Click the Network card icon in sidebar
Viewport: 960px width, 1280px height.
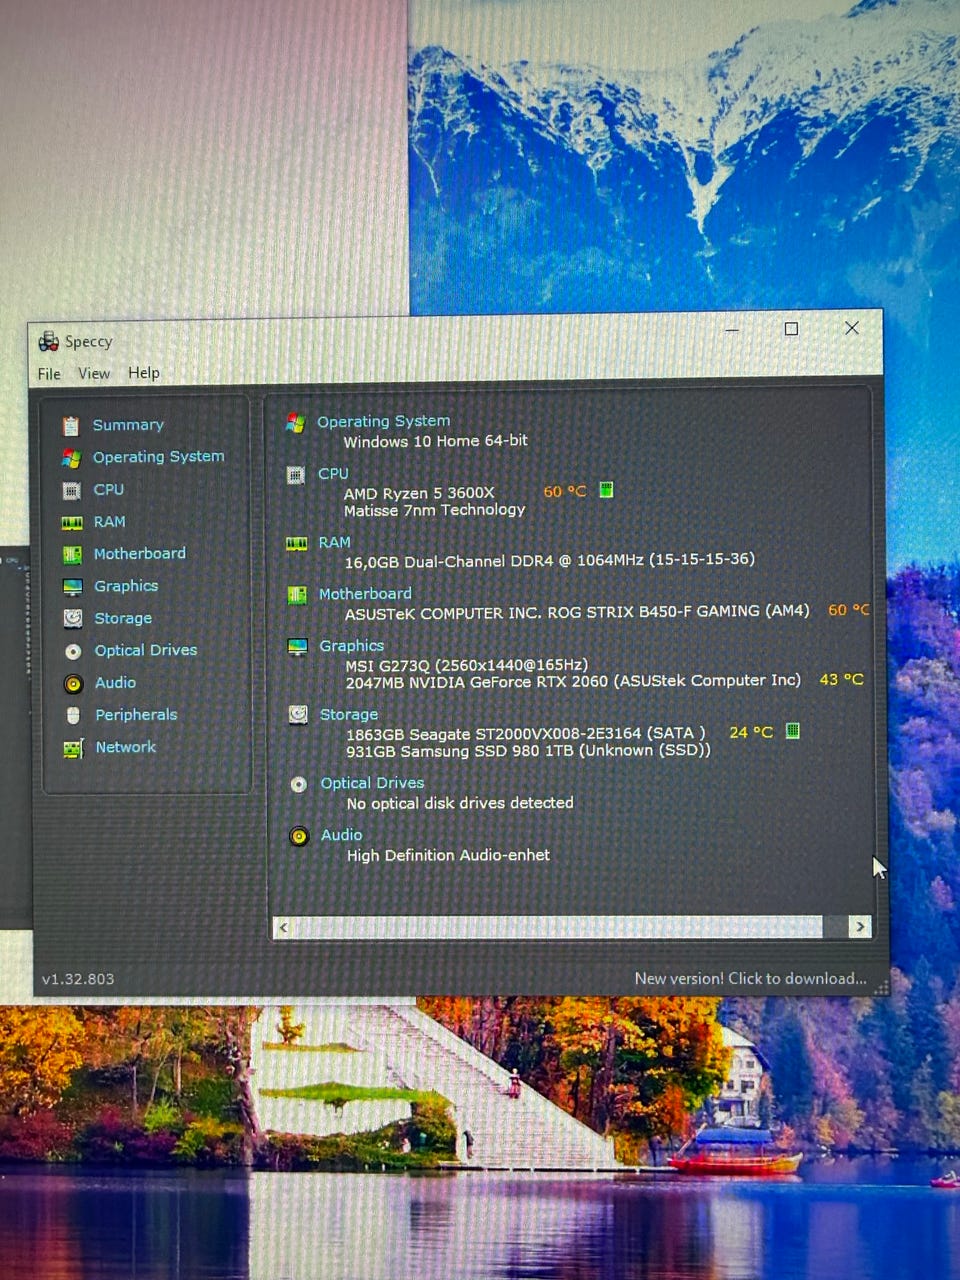[x=73, y=748]
